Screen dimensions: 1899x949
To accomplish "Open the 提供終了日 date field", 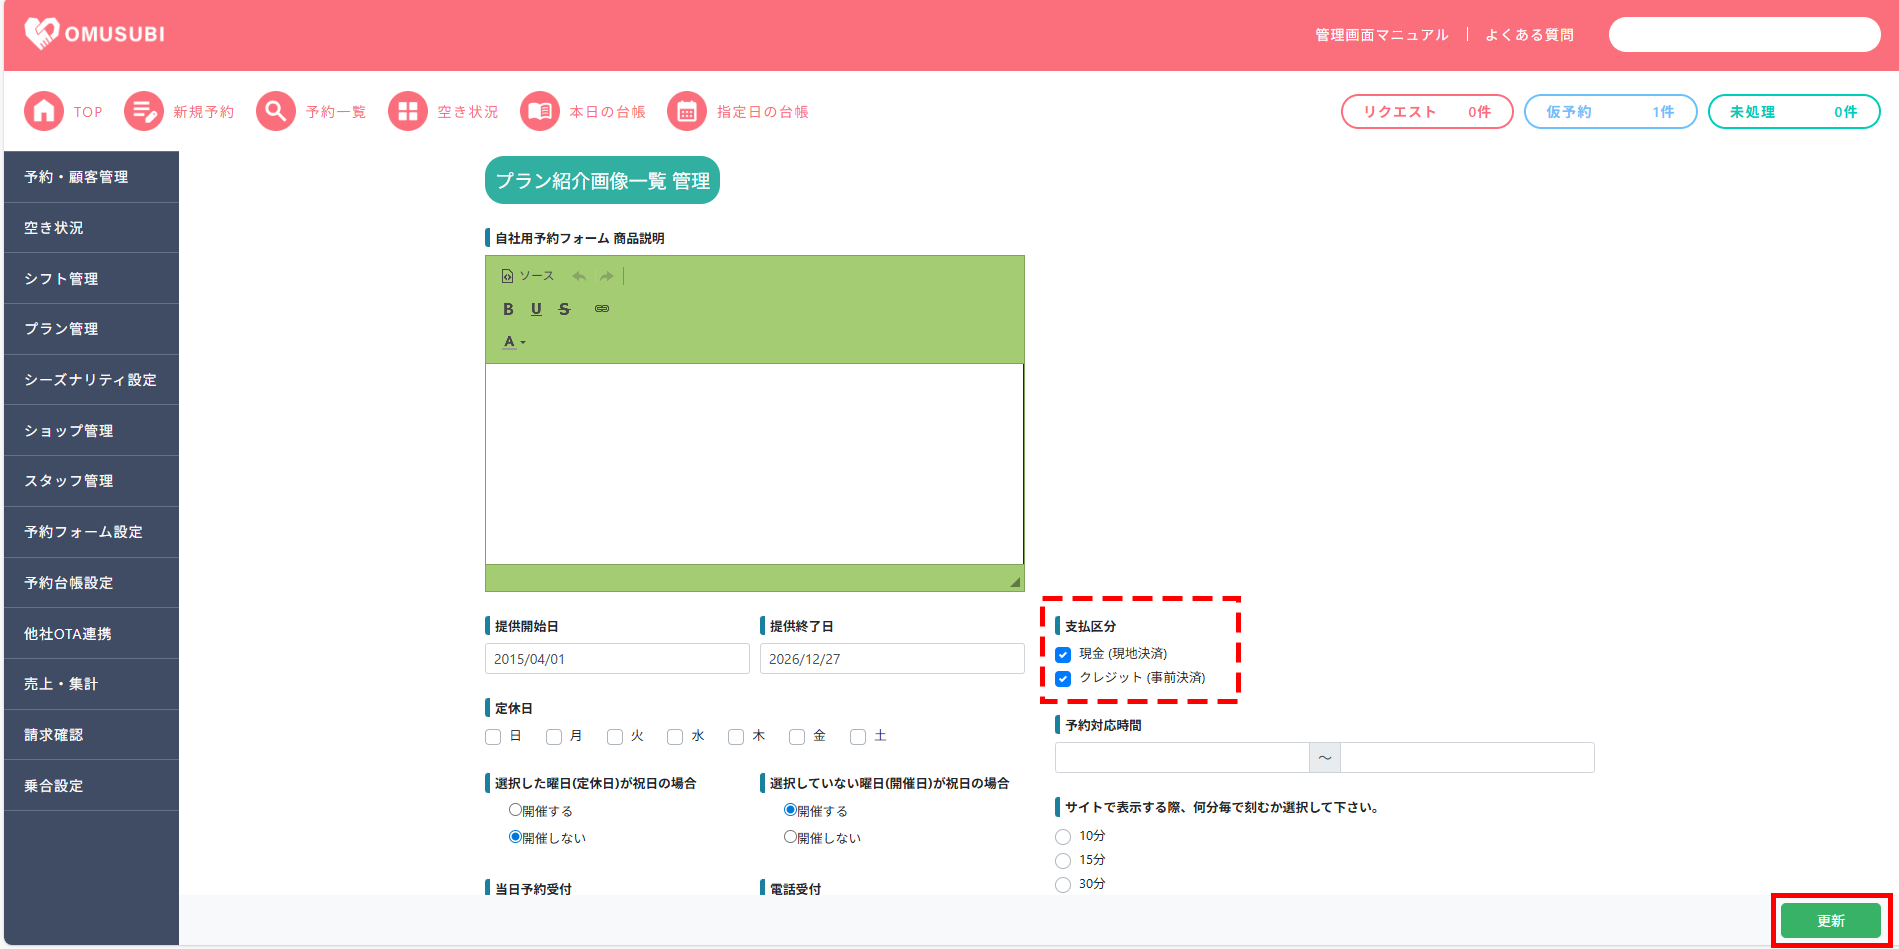I will (x=891, y=659).
